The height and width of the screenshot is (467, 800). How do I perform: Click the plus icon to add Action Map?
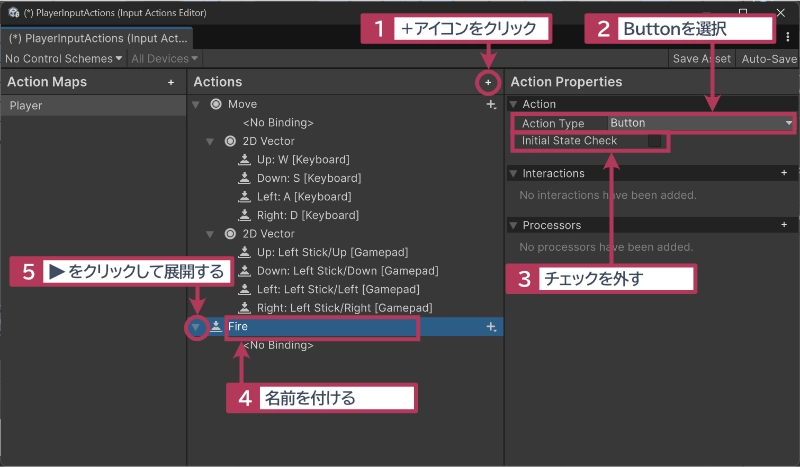pyautogui.click(x=171, y=82)
